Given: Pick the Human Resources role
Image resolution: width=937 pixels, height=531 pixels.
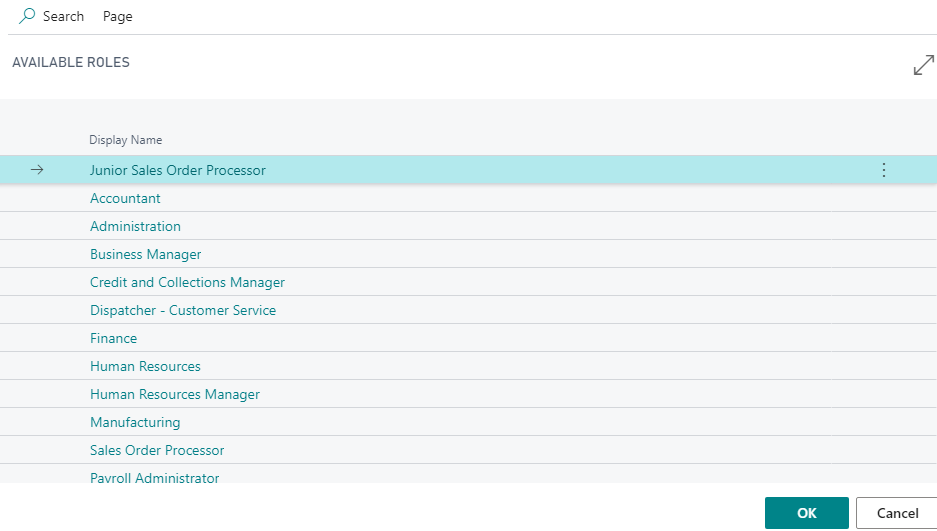Looking at the screenshot, I should point(145,366).
